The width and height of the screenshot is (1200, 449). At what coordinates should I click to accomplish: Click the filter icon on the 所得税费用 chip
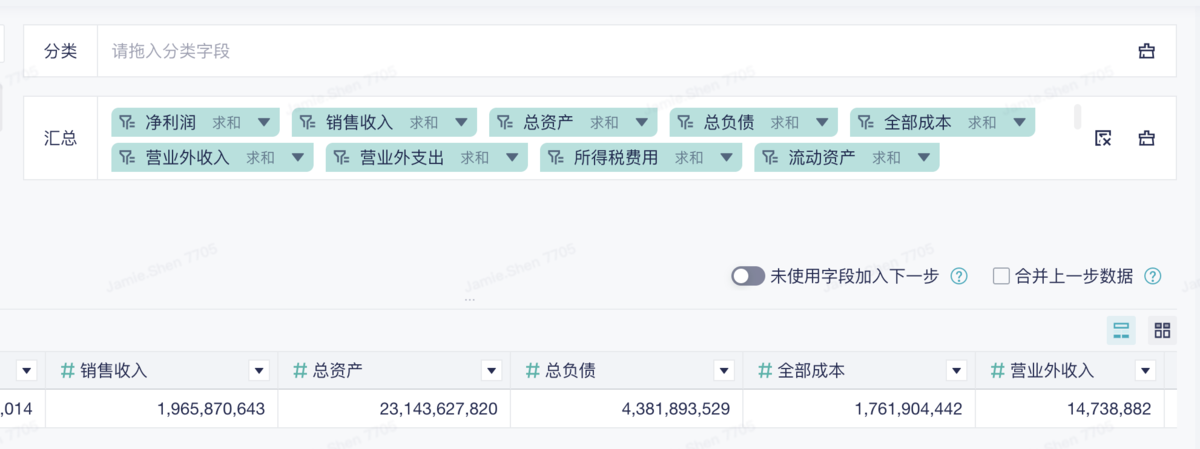click(x=556, y=158)
